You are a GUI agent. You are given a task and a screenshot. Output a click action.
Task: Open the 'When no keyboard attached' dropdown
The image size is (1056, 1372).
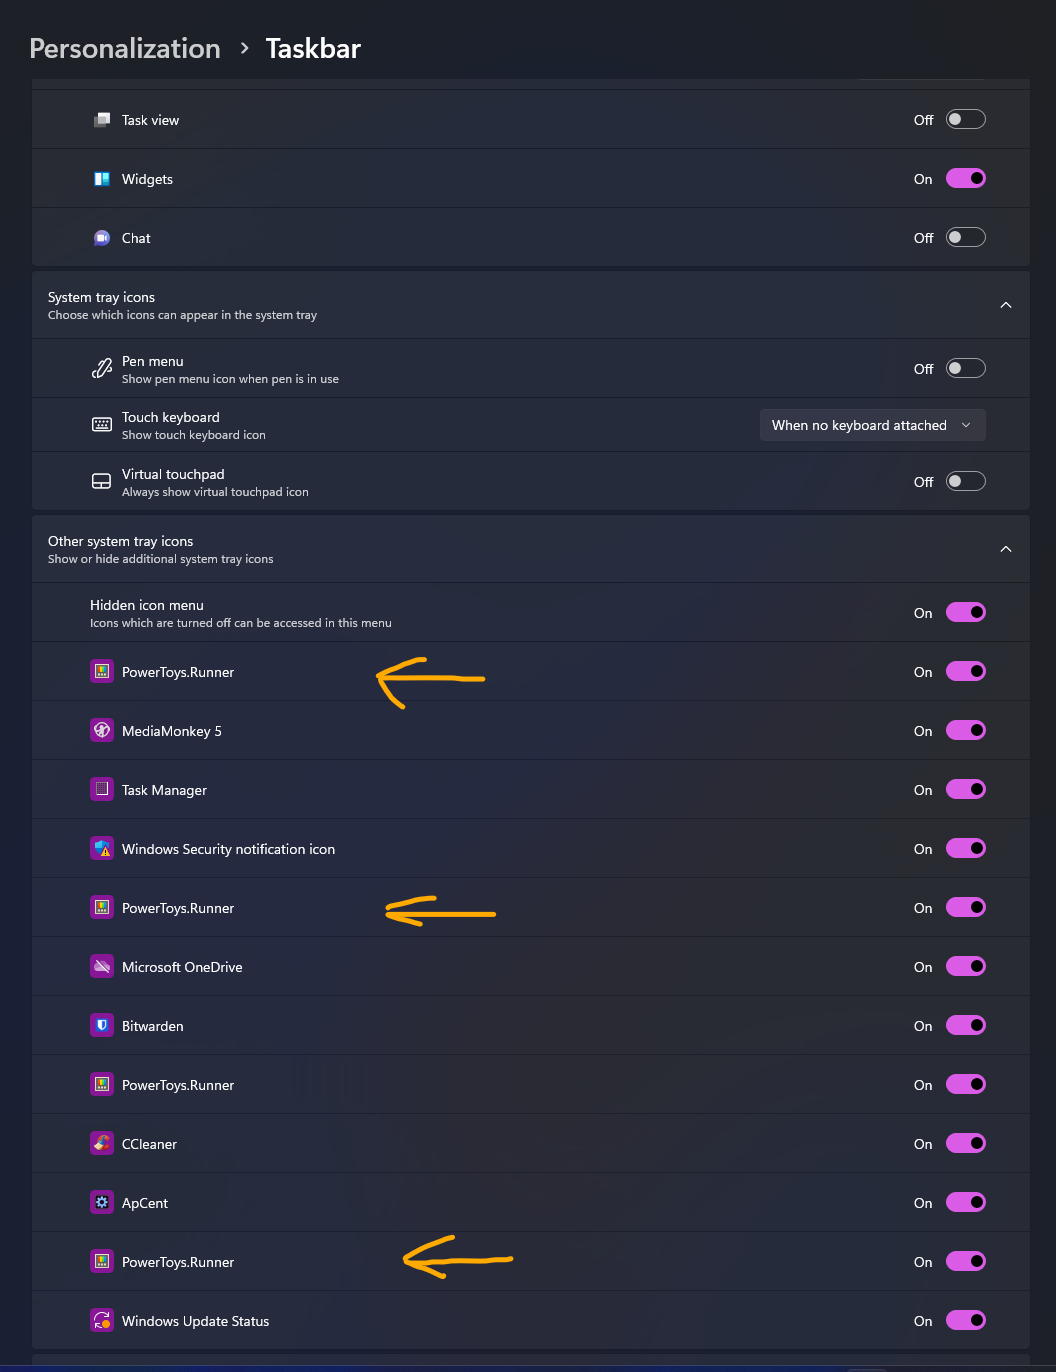[871, 425]
